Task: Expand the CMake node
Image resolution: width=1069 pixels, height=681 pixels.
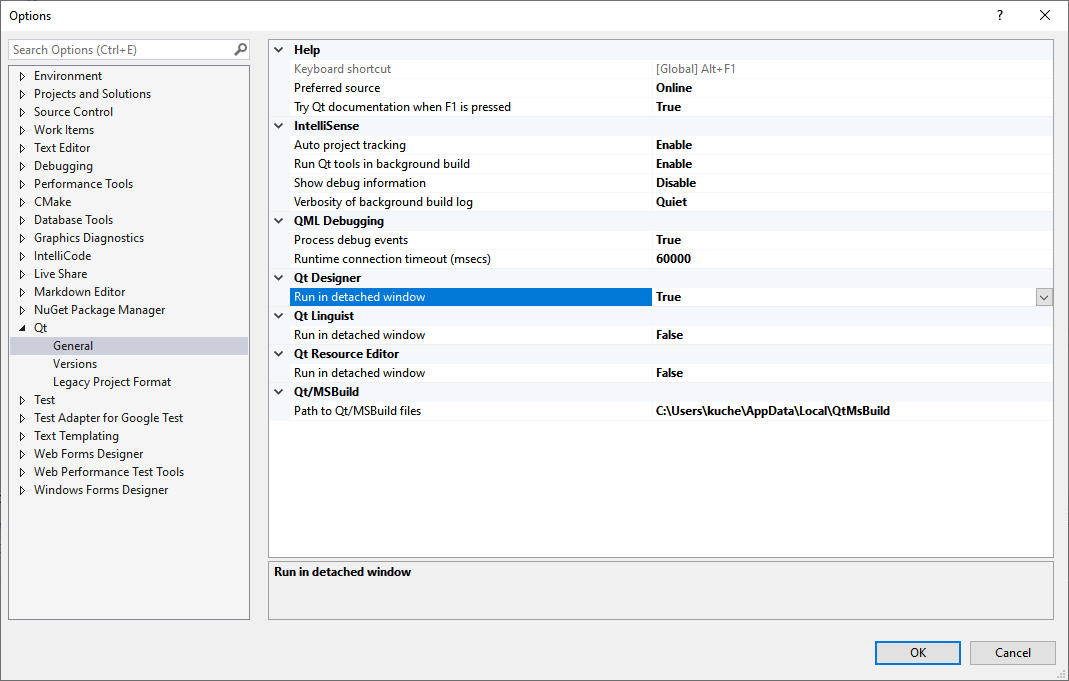Action: [22, 202]
